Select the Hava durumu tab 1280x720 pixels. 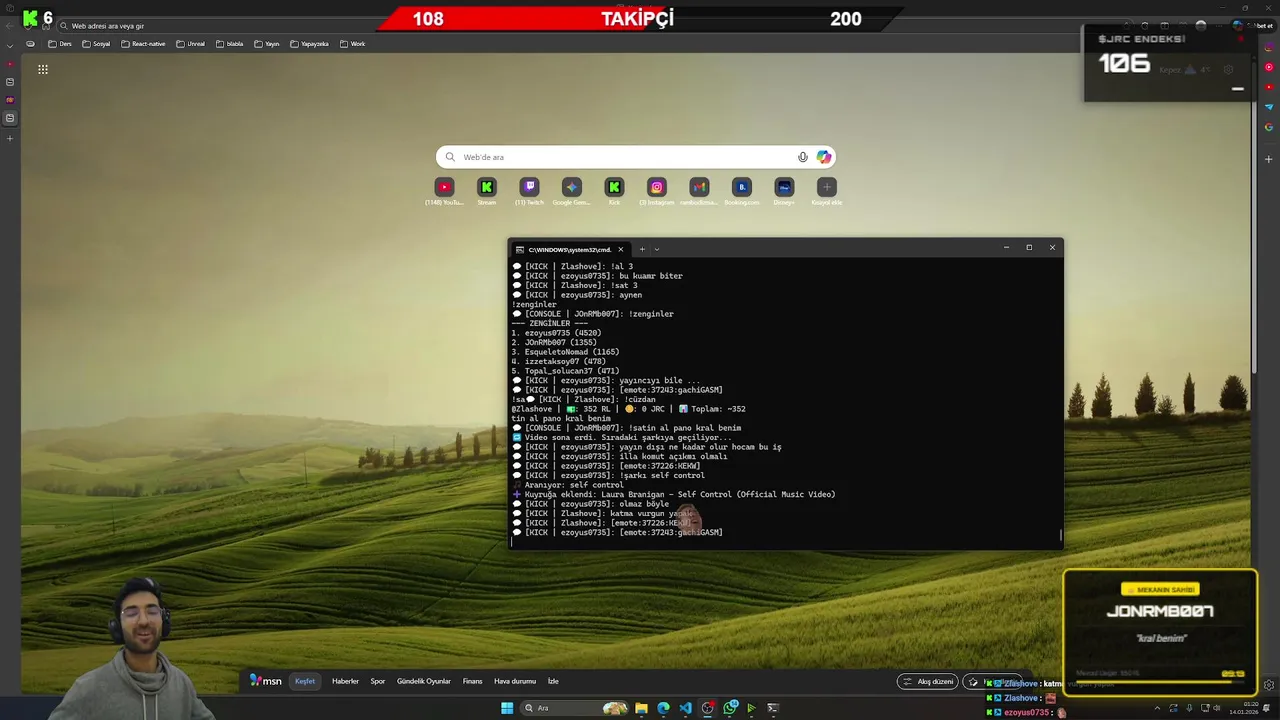pyautogui.click(x=515, y=681)
